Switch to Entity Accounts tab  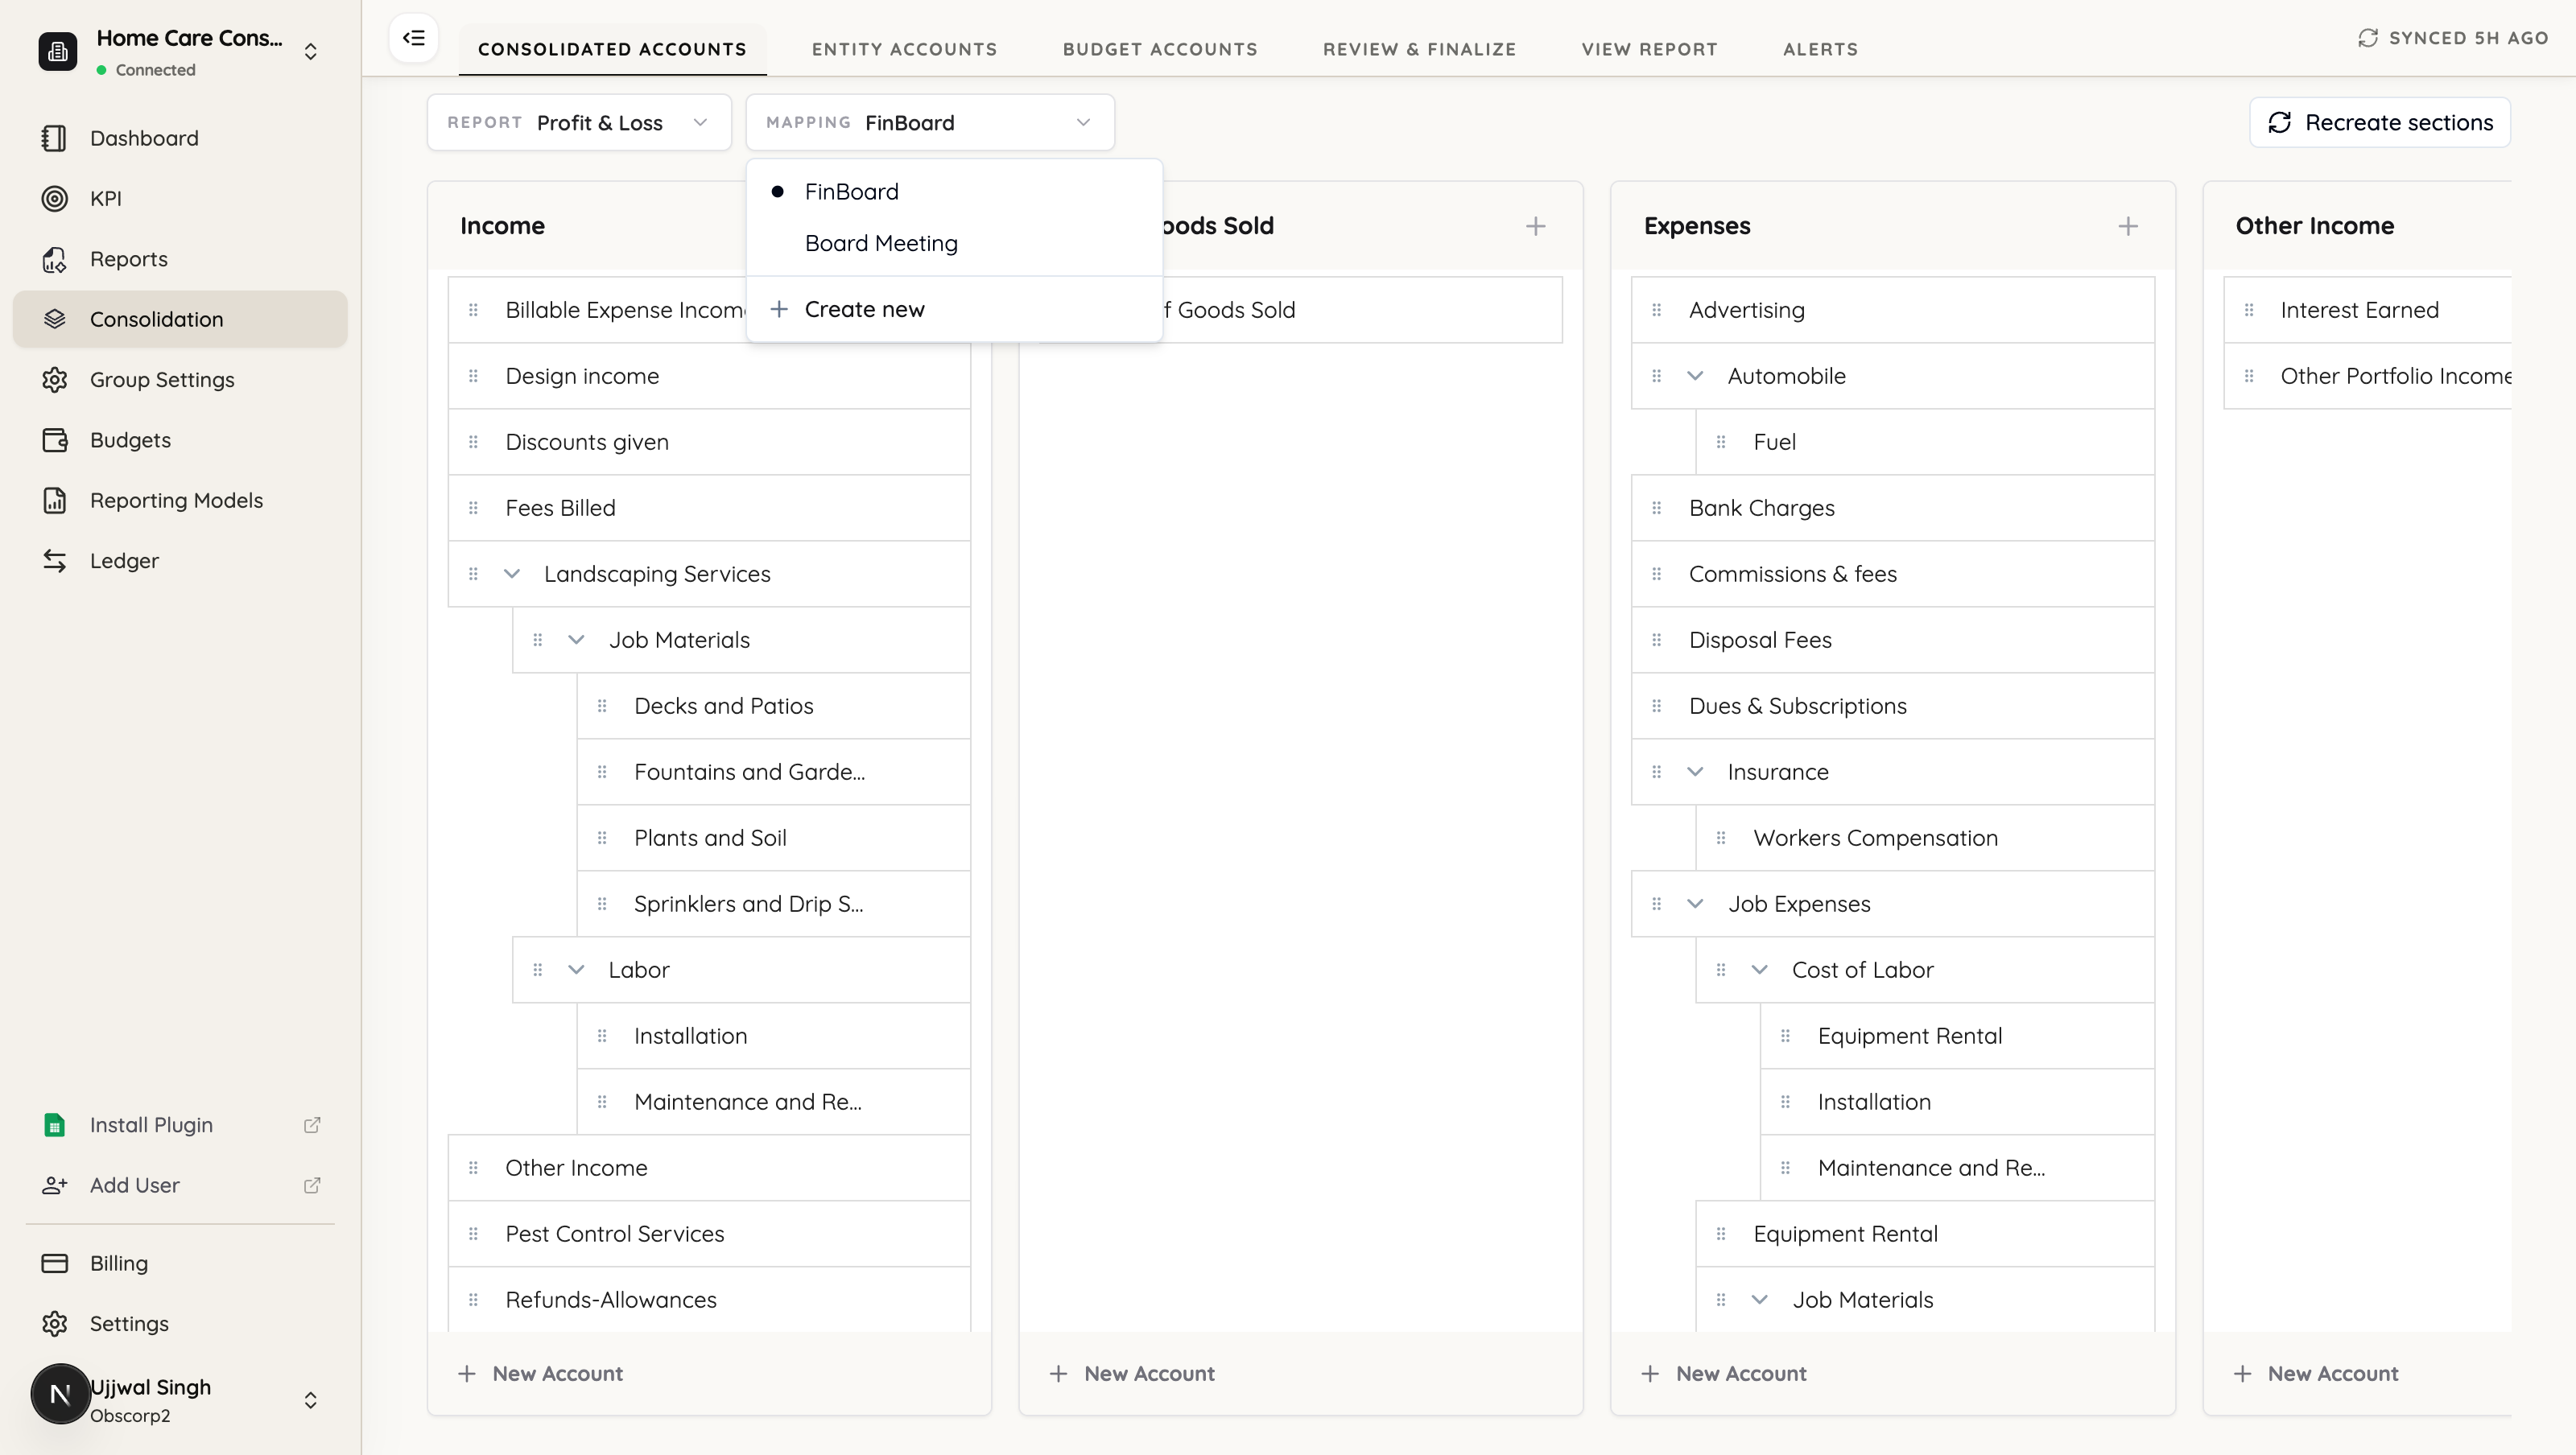pos(904,49)
